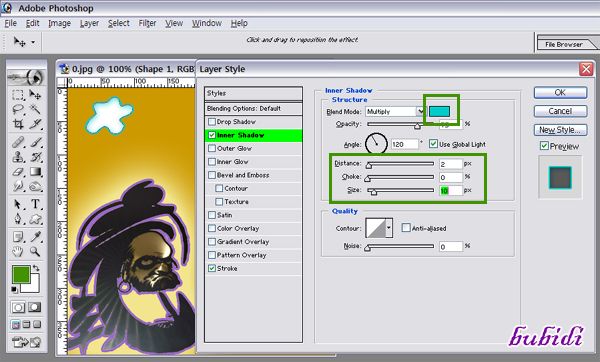This screenshot has height=362, width=600.
Task: Open the Styles list header
Action: pos(253,93)
